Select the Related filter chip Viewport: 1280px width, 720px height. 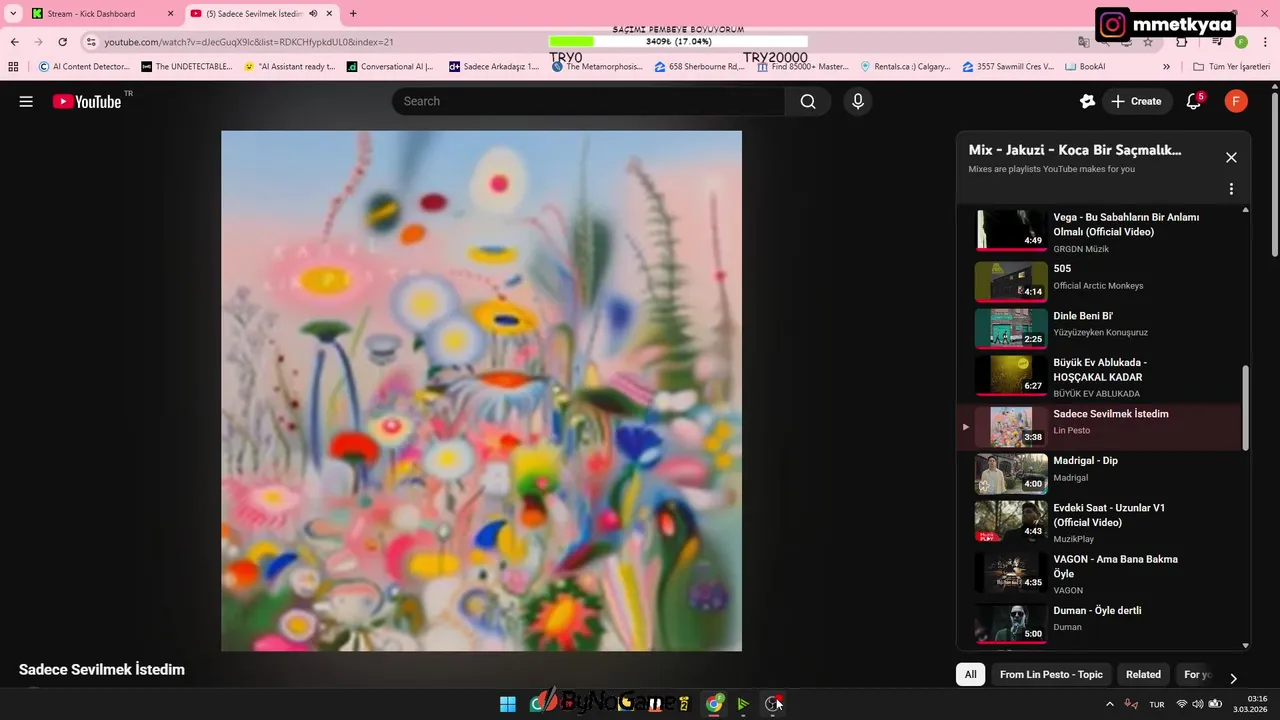[x=1143, y=674]
